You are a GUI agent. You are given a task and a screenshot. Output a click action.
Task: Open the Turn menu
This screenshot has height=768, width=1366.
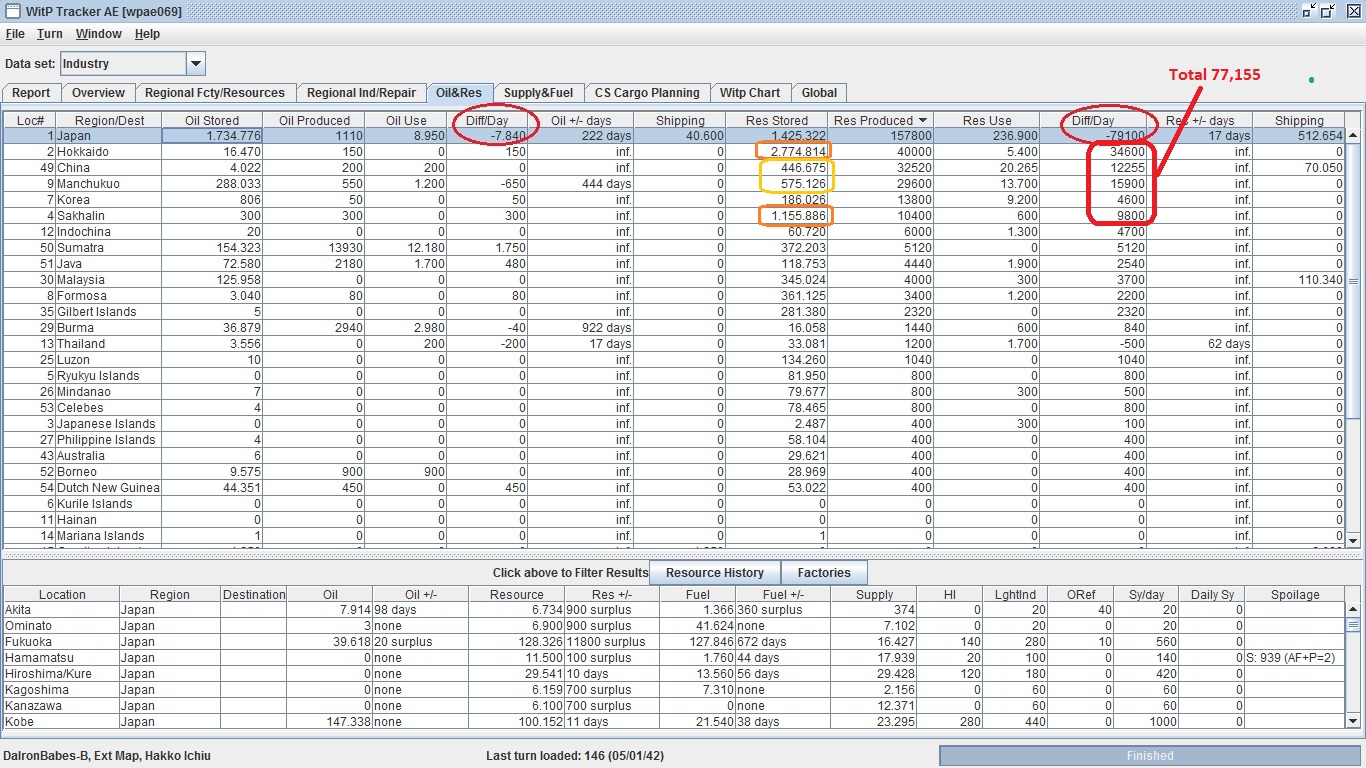pyautogui.click(x=50, y=34)
